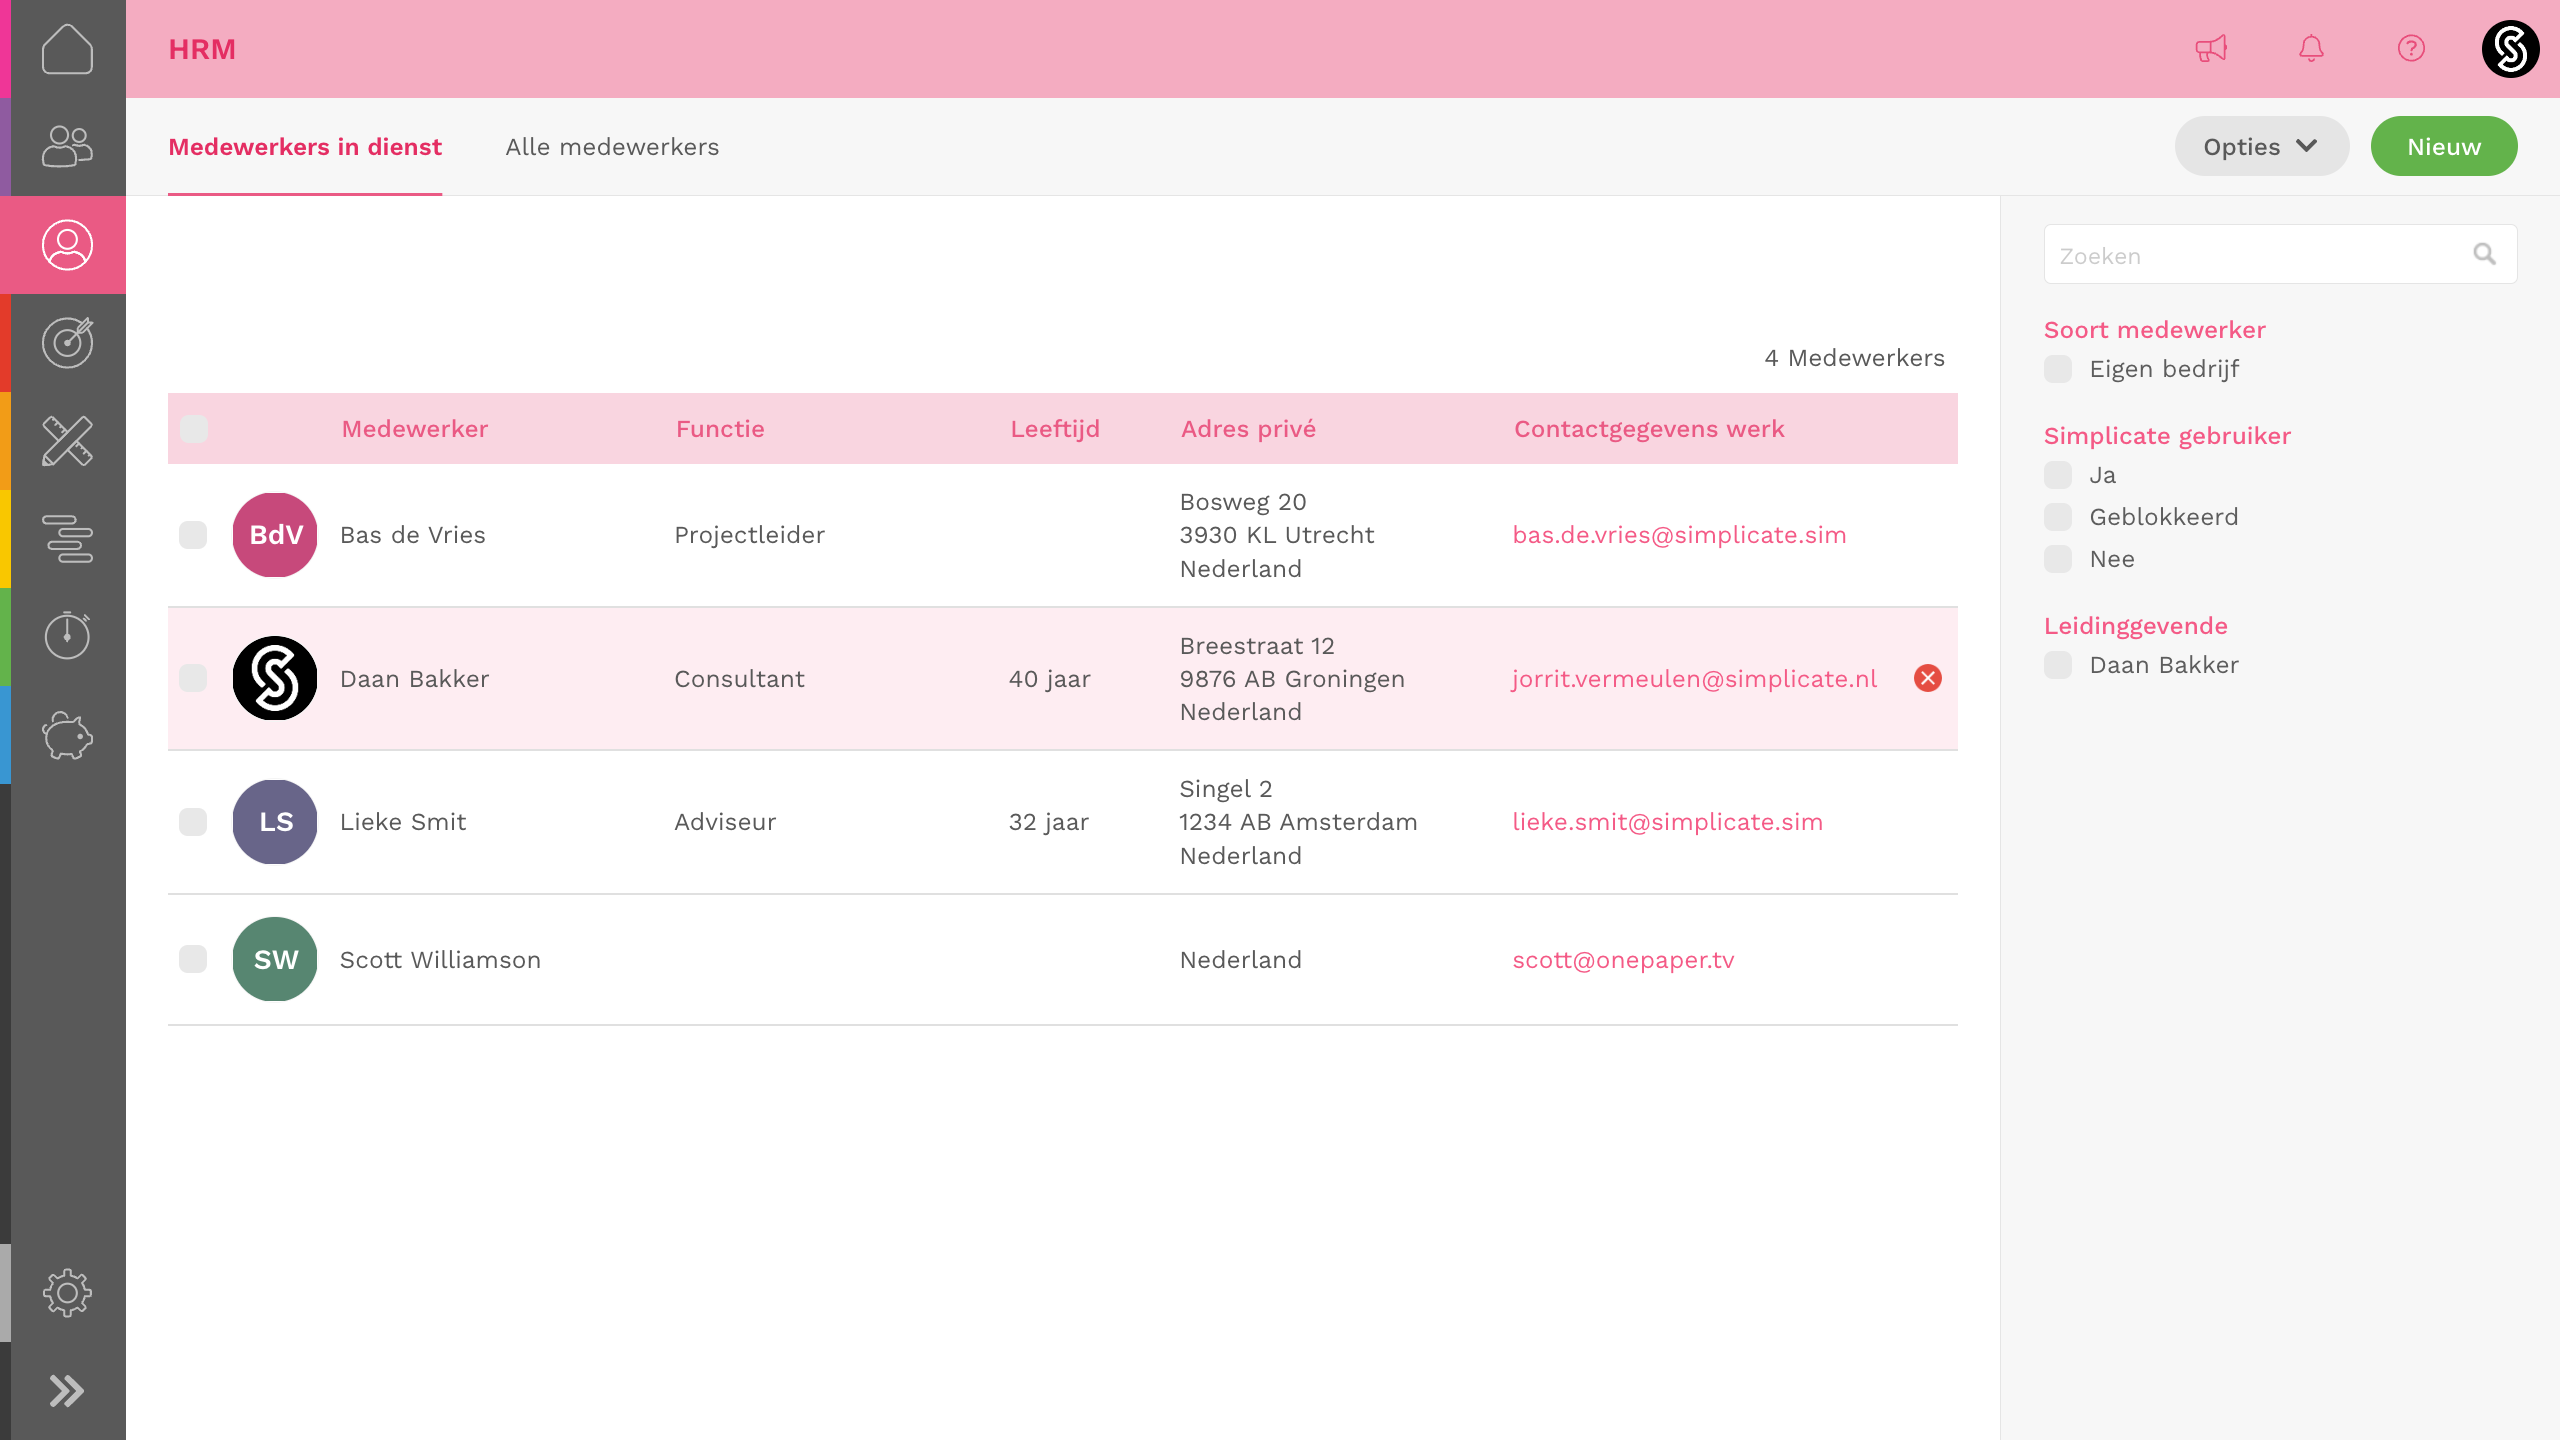Open the Projects ruler-and-pencil icon
Image resolution: width=2560 pixels, height=1440 pixels.
point(67,441)
